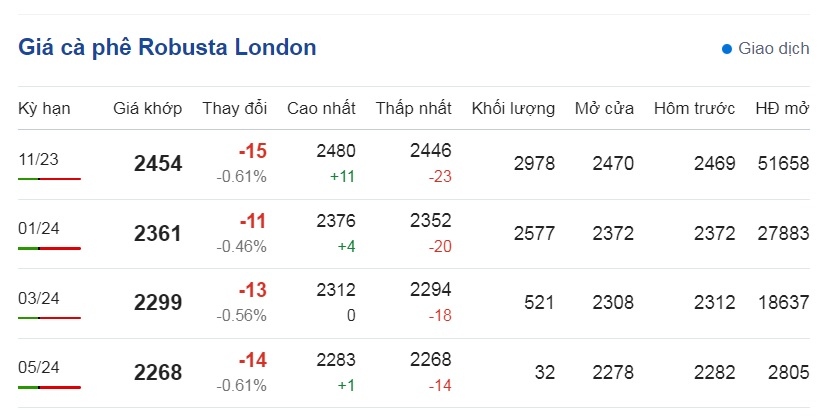830x418 pixels.
Task: Click the Khối lượng column header
Action: click(x=513, y=108)
